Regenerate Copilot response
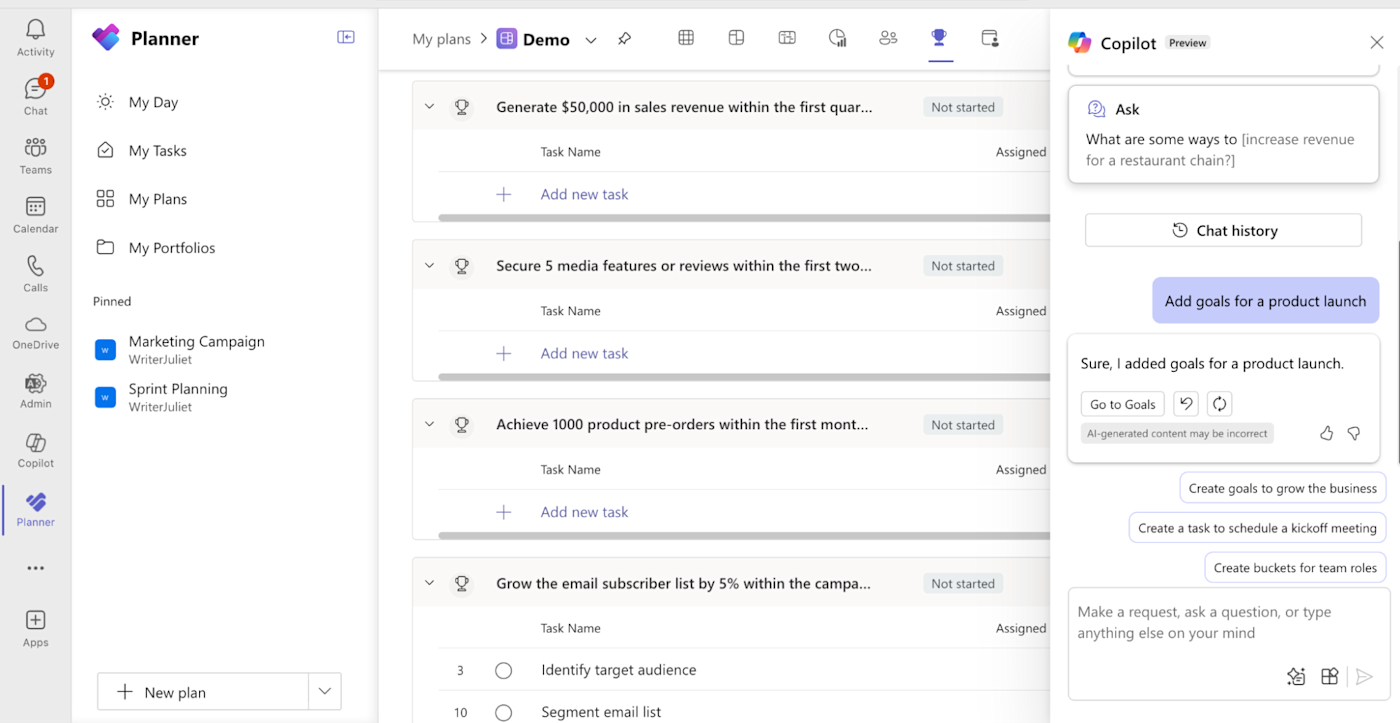 coord(1219,404)
